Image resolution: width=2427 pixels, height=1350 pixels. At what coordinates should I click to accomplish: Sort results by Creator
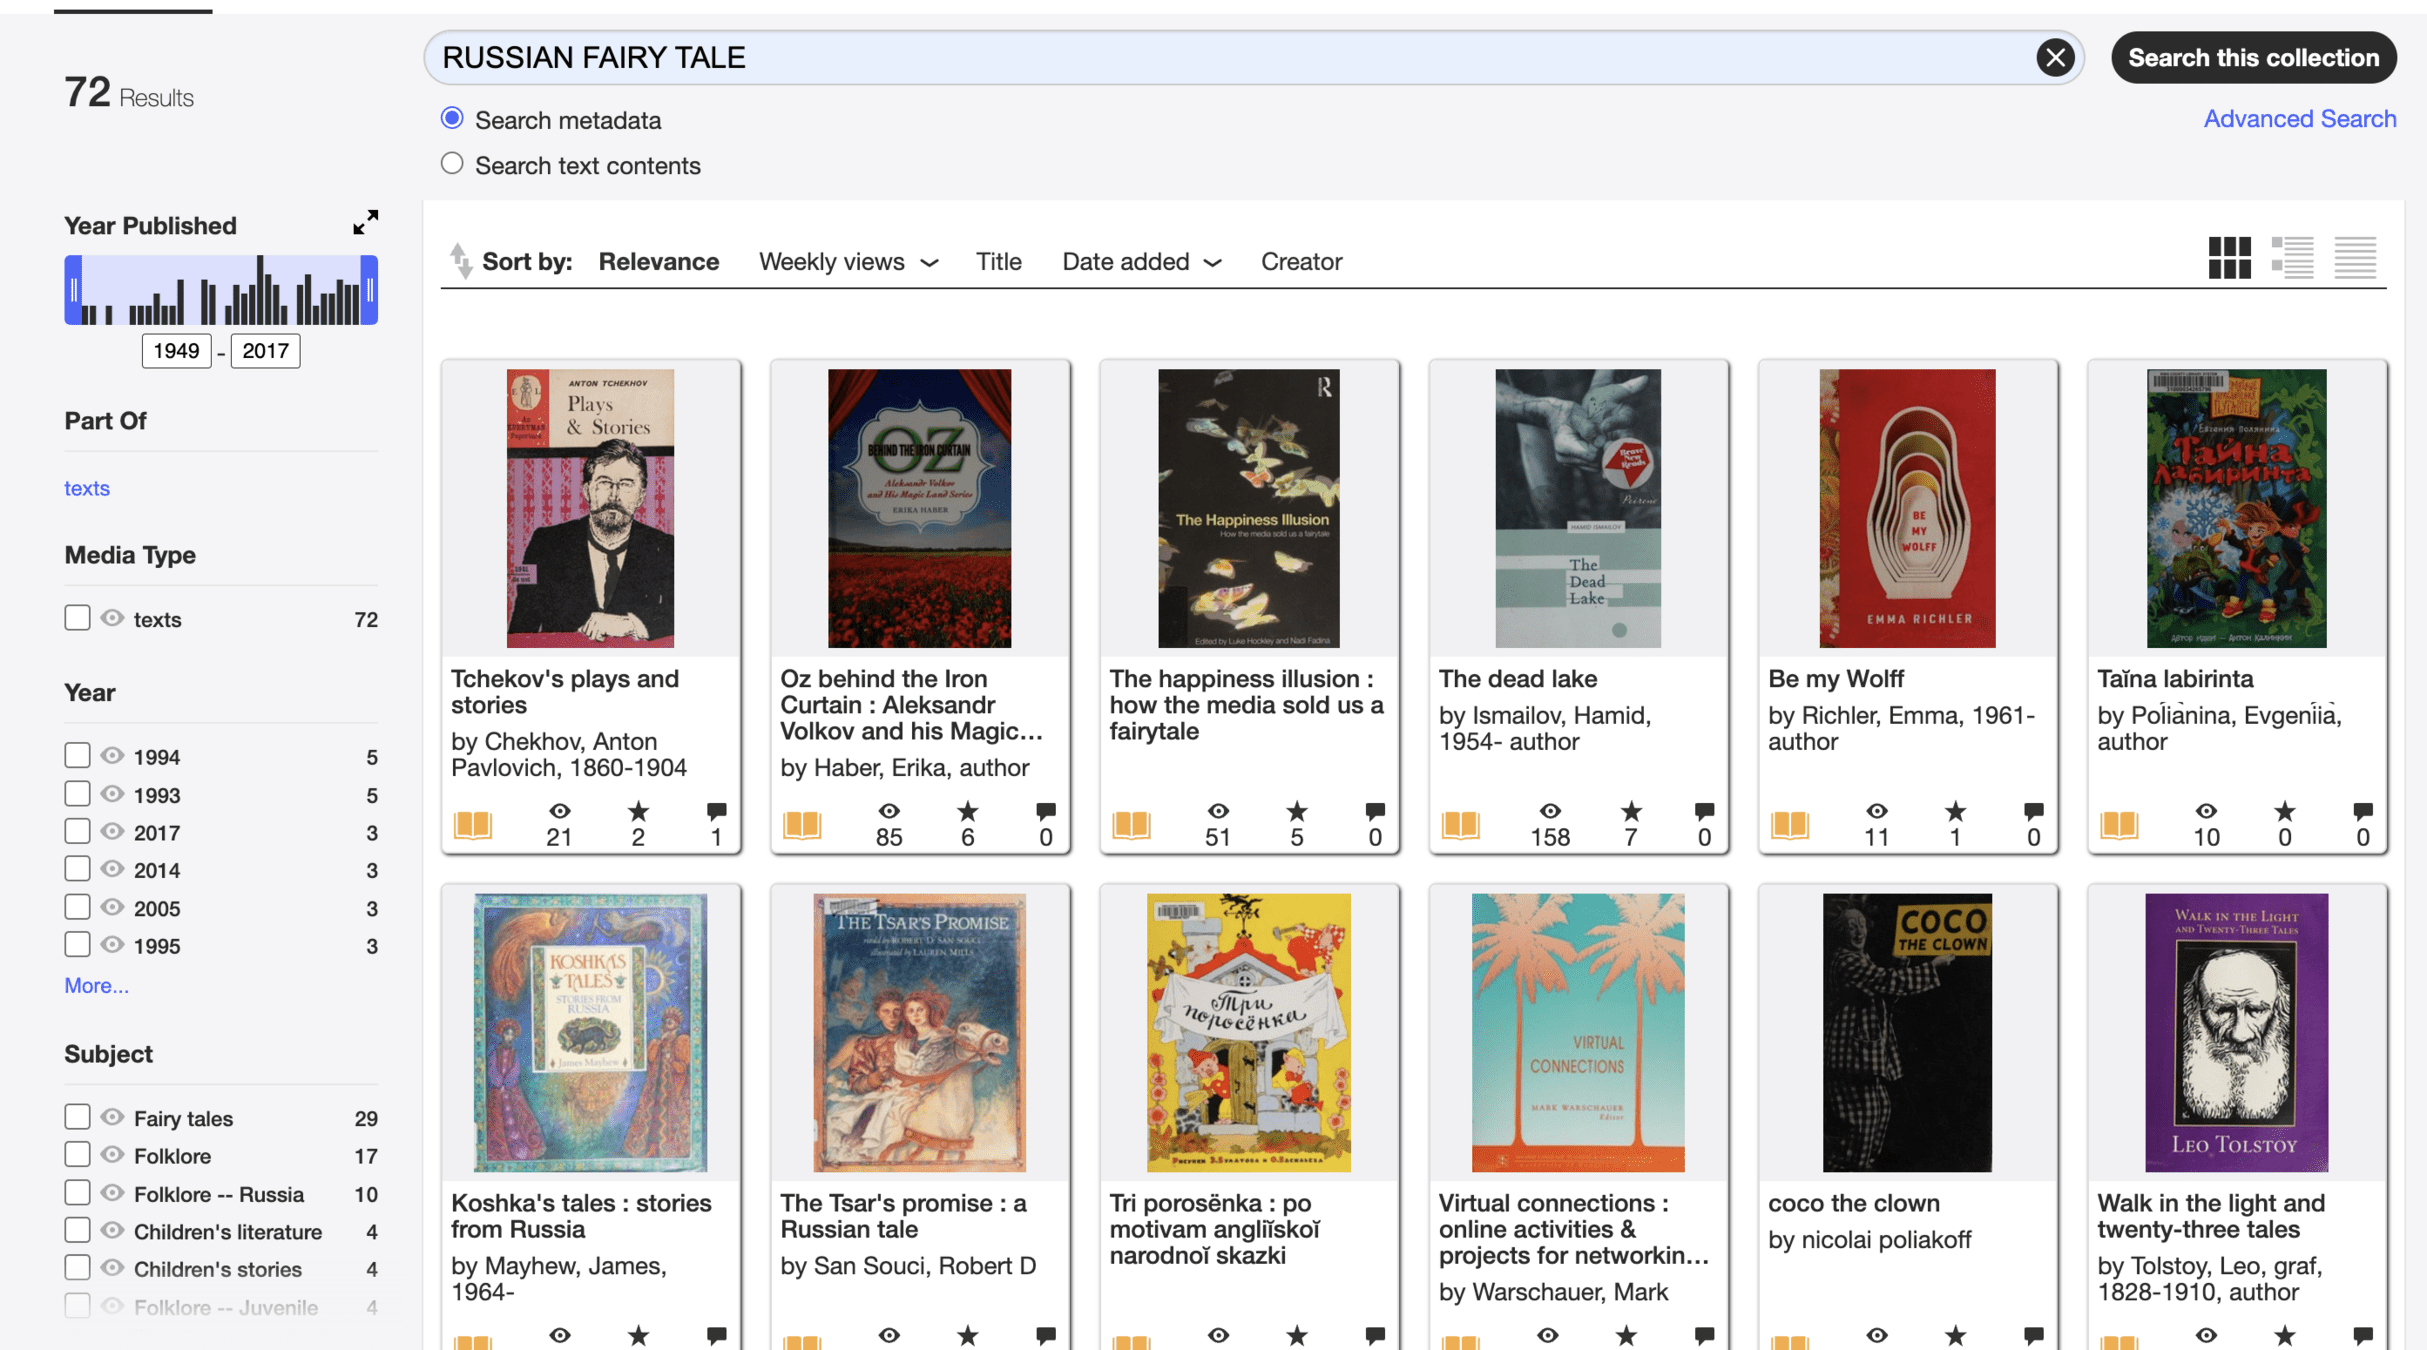click(1300, 262)
